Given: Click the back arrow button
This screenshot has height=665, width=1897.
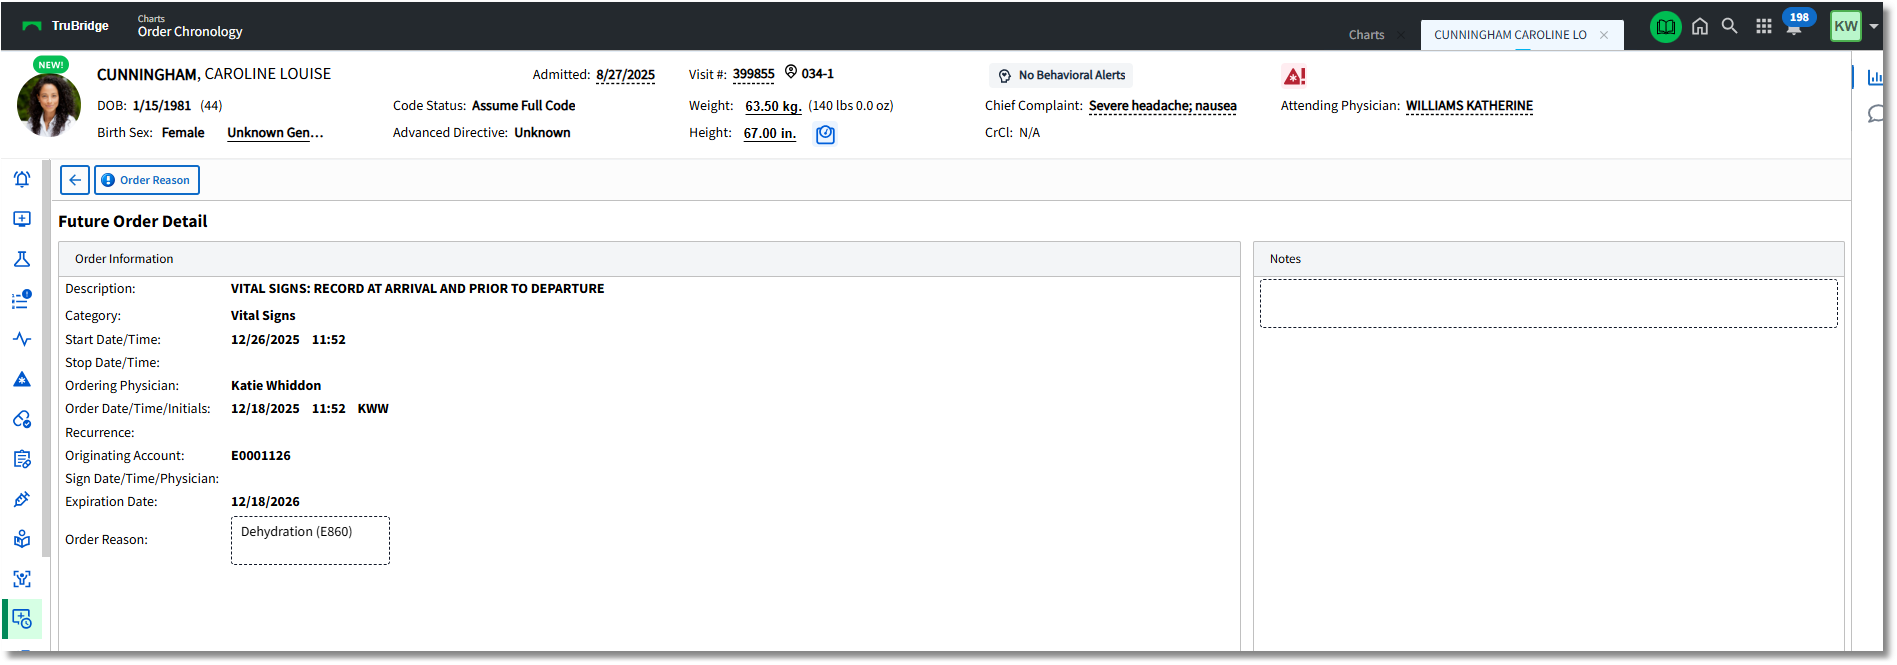Looking at the screenshot, I should (x=75, y=180).
